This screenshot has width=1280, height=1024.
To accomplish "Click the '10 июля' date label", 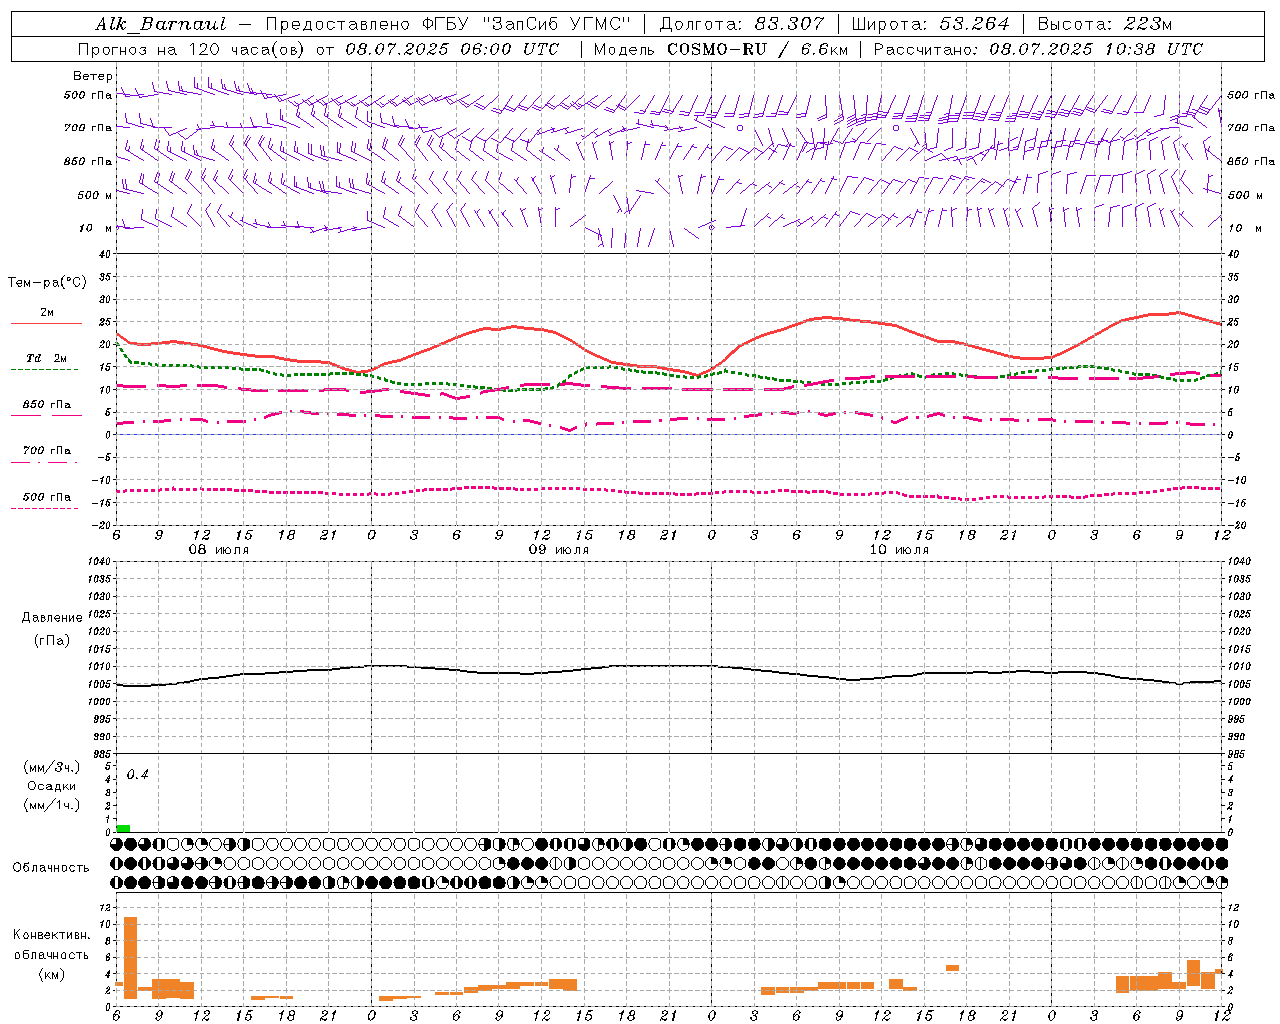I will [x=899, y=550].
